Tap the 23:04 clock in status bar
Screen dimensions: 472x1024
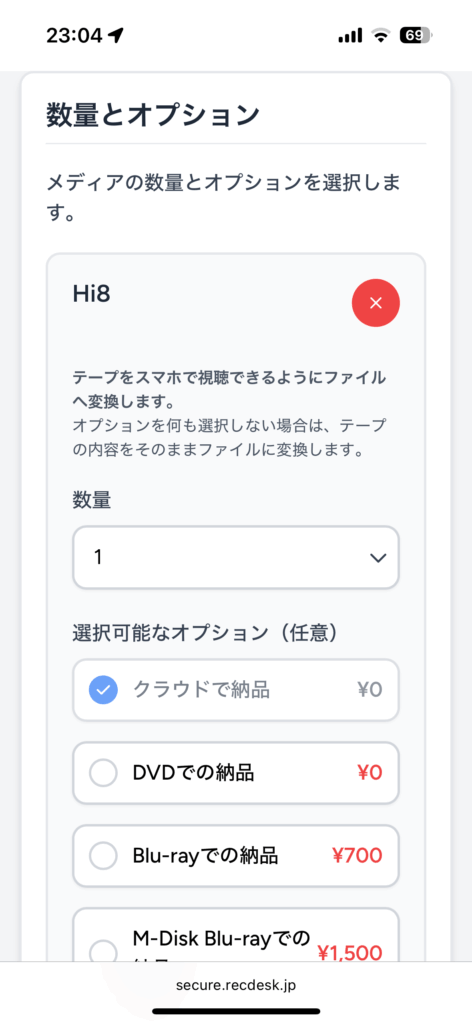pyautogui.click(x=74, y=35)
